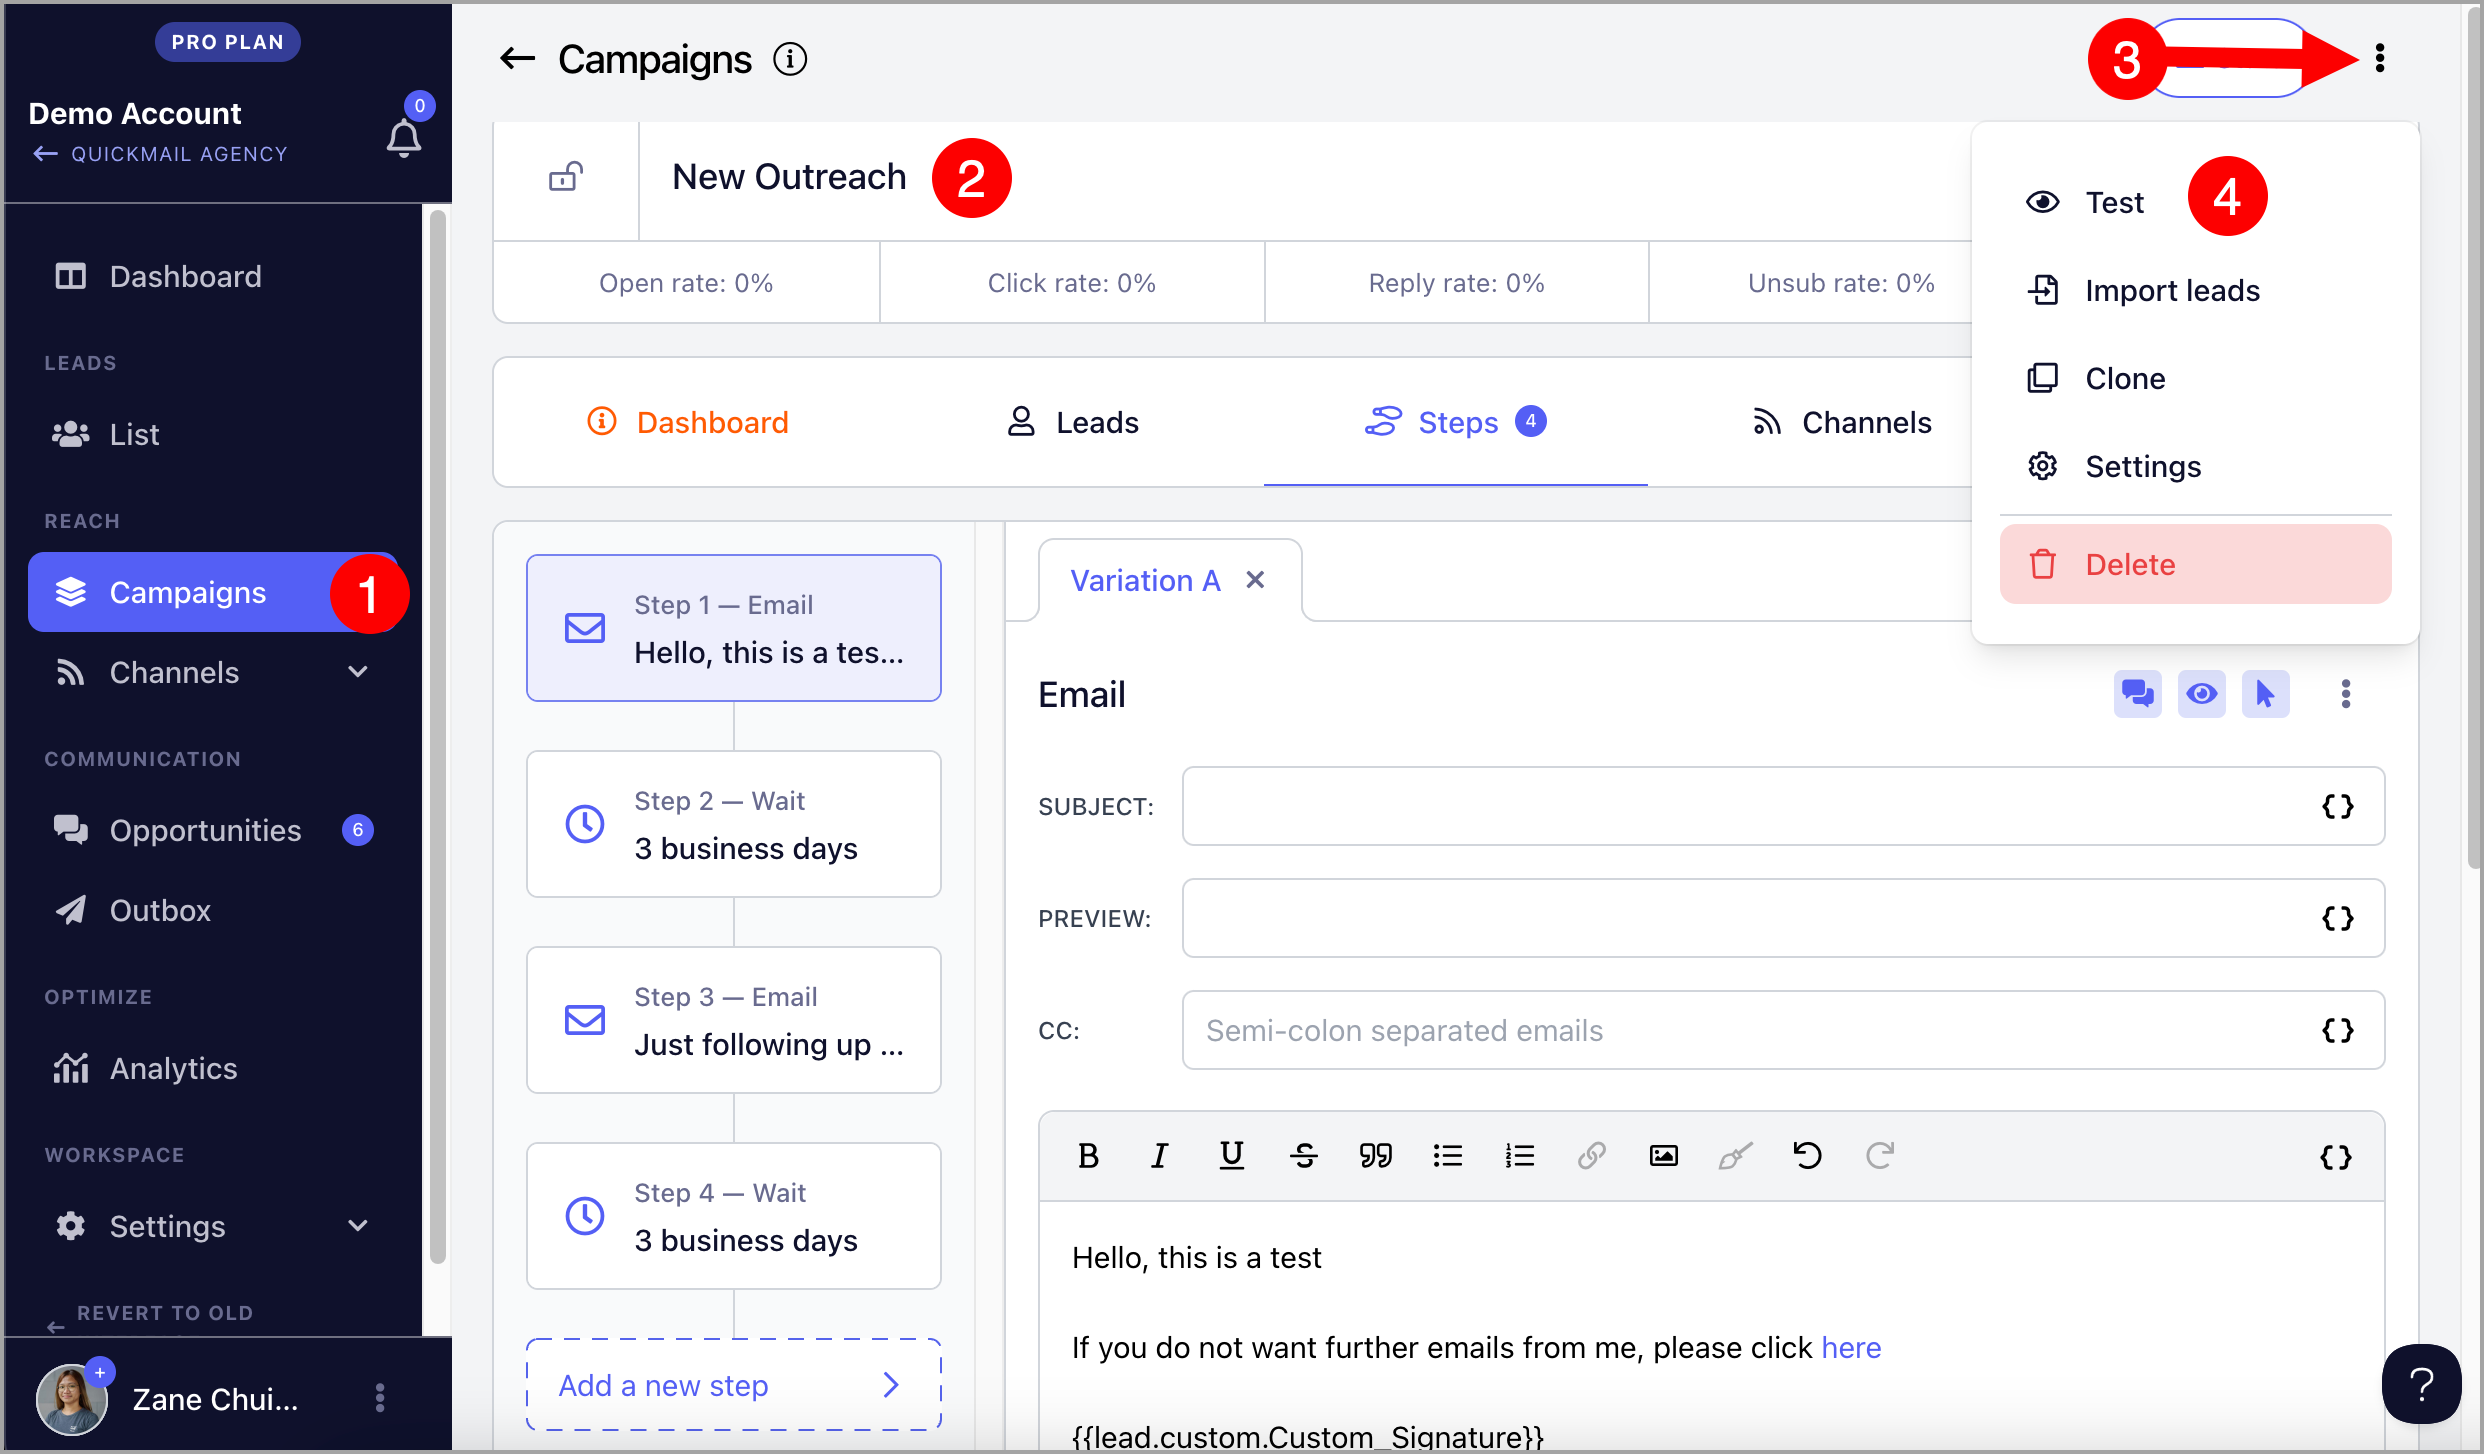This screenshot has height=1454, width=2484.
Task: Open the comments chat icon in Email header
Action: (2138, 694)
